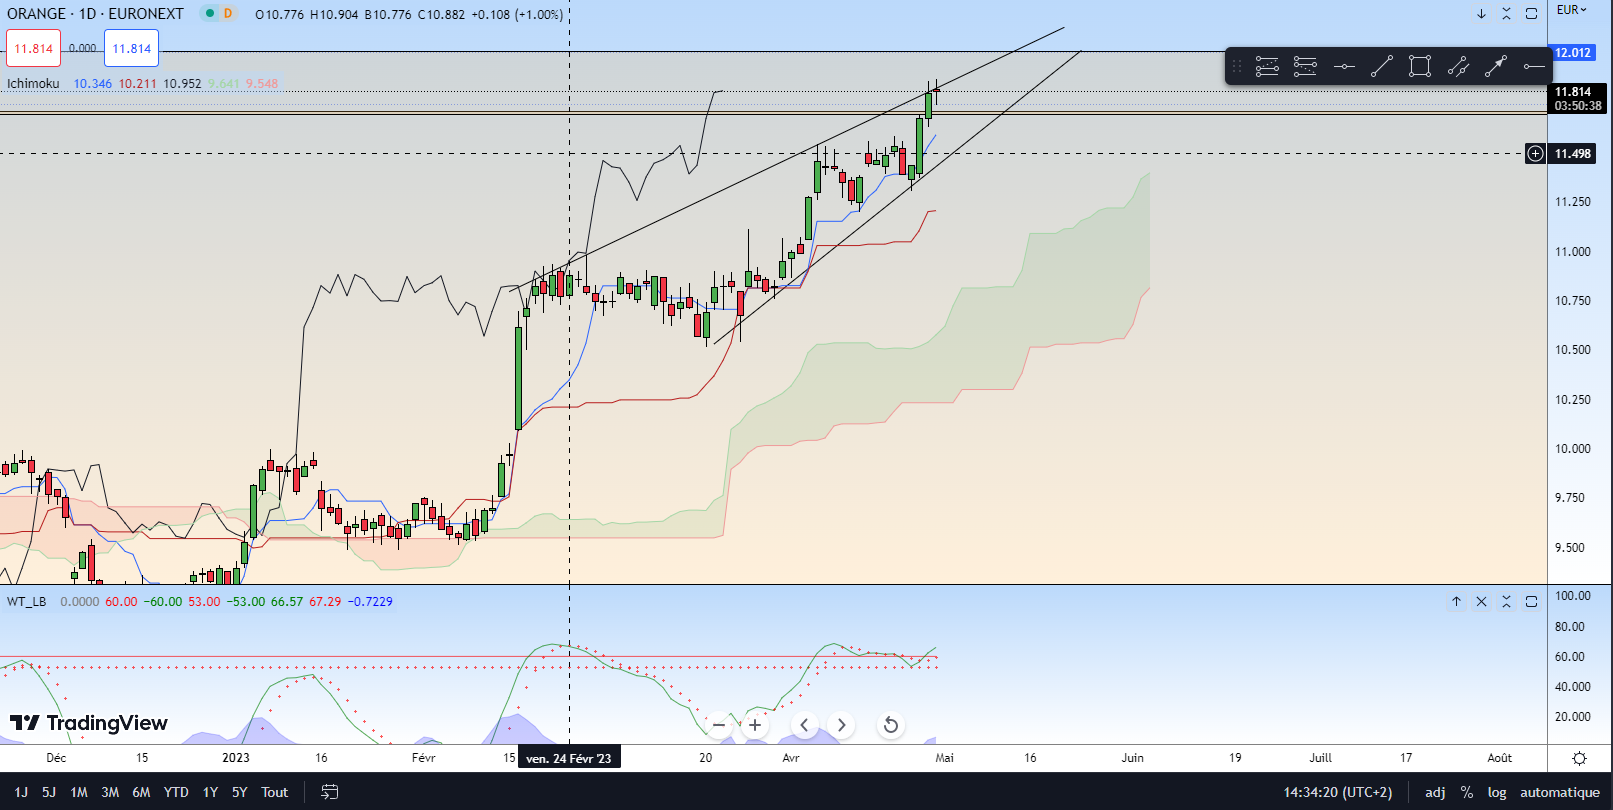The image size is (1613, 810).
Task: Reset the chart view
Action: 890,725
